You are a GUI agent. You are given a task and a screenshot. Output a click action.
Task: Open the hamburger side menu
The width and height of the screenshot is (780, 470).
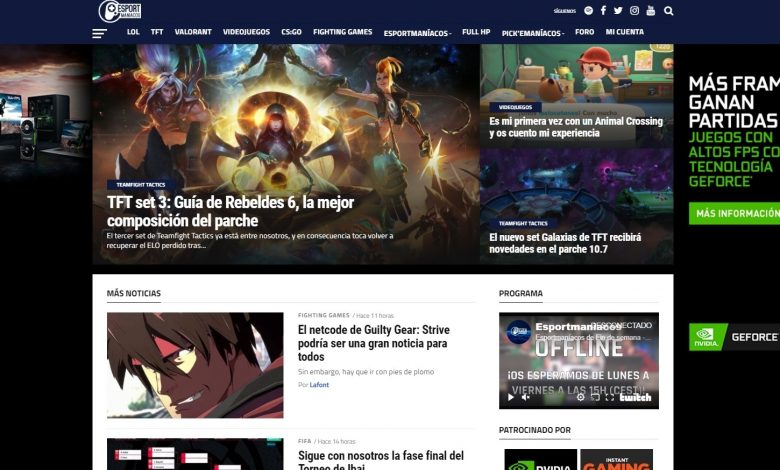pyautogui.click(x=99, y=33)
